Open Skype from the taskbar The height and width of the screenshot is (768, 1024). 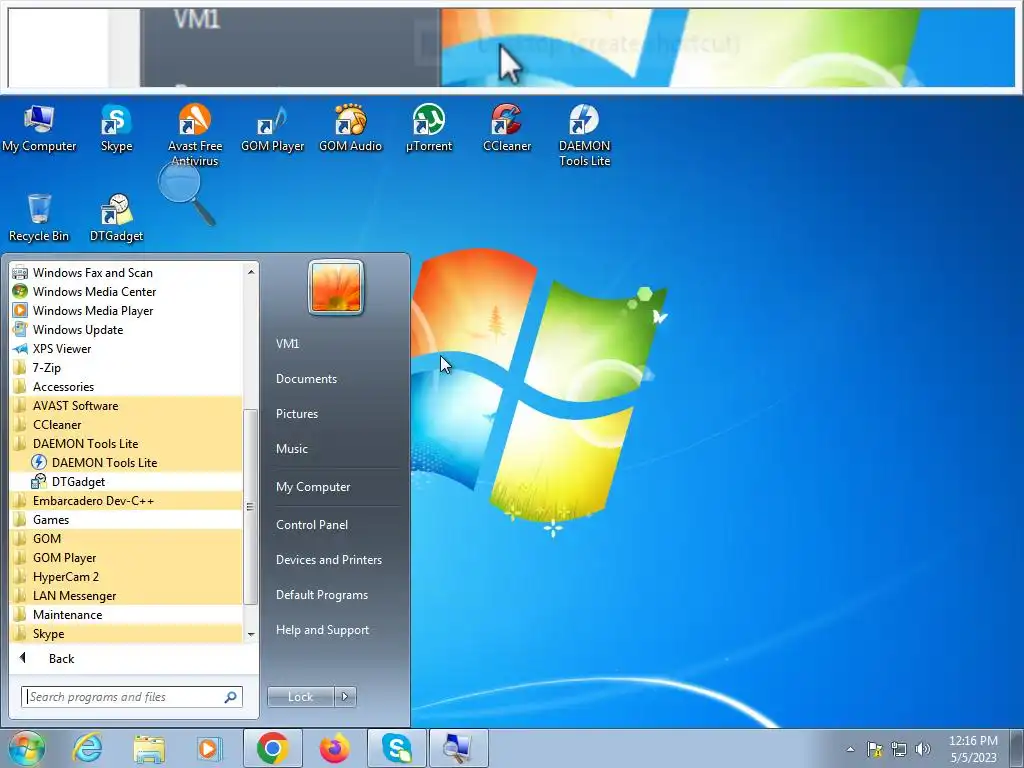point(396,748)
